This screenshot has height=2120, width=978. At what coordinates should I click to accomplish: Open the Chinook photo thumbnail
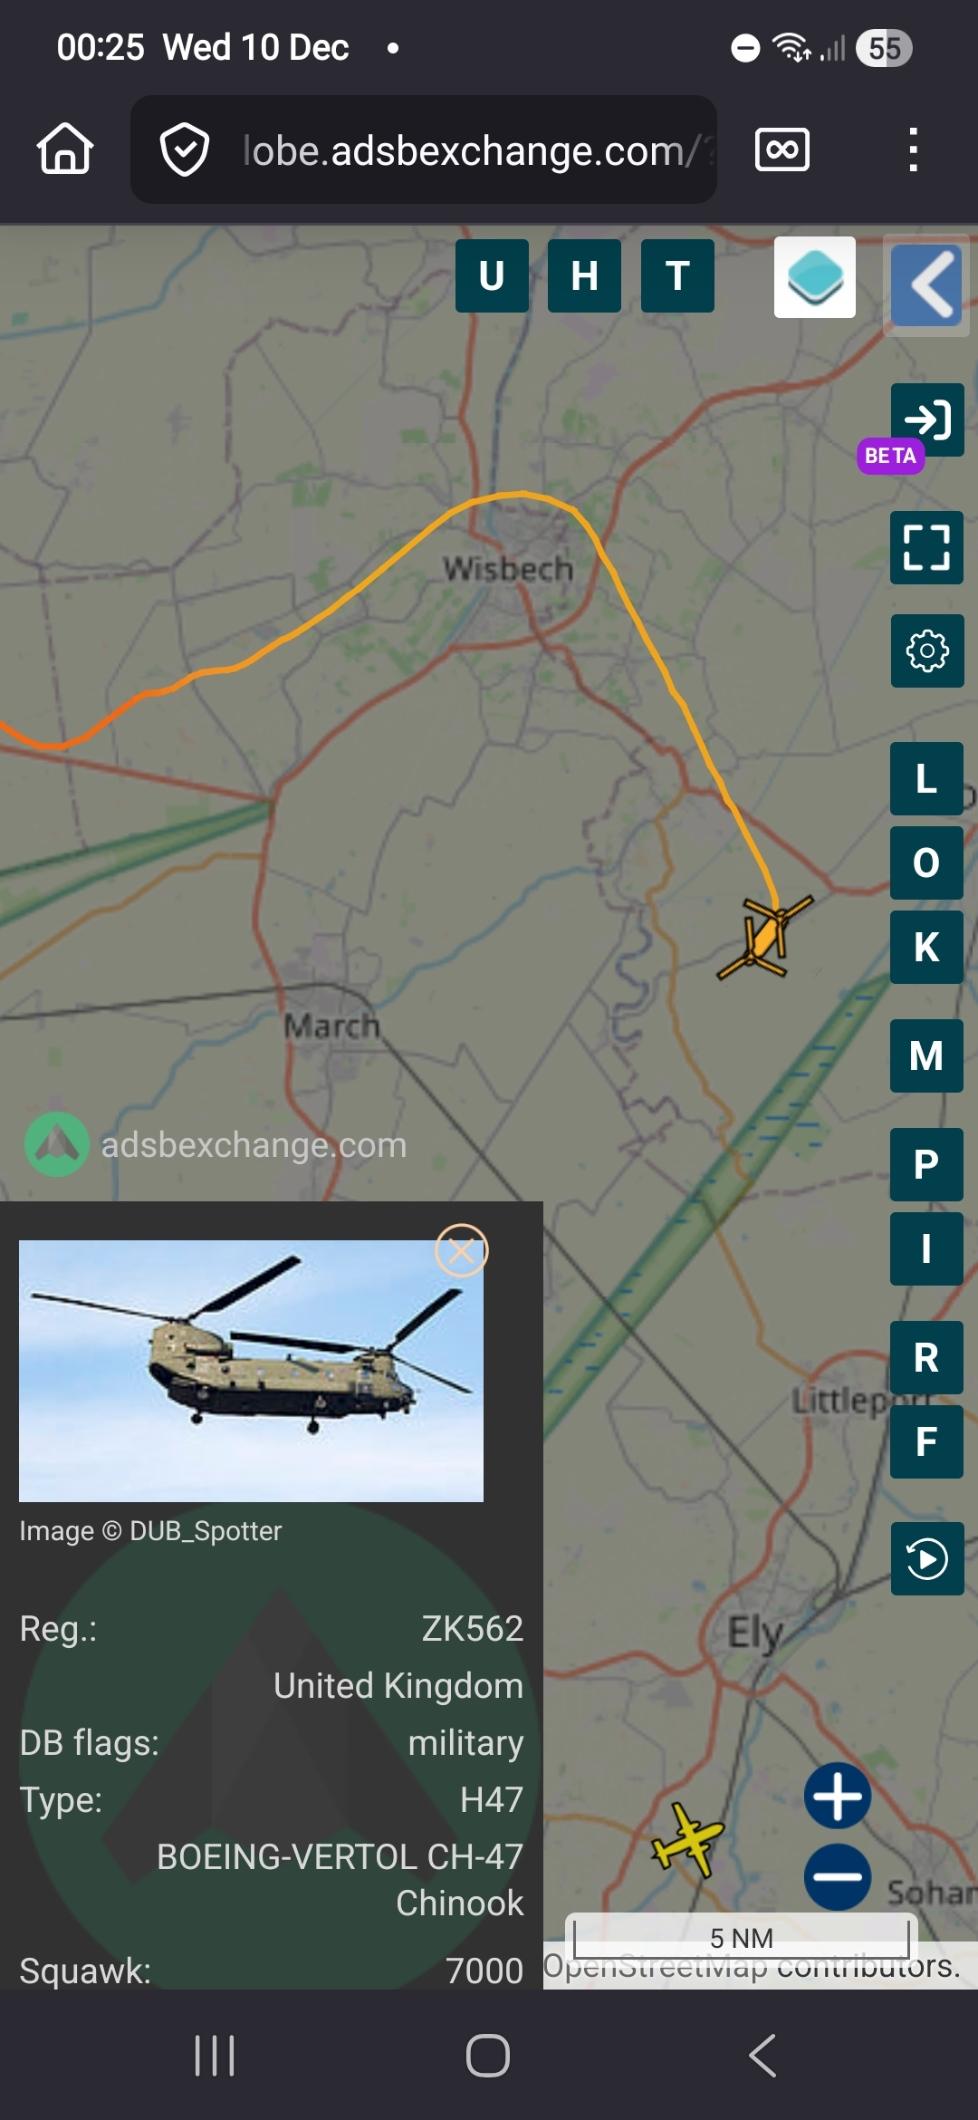[251, 1371]
